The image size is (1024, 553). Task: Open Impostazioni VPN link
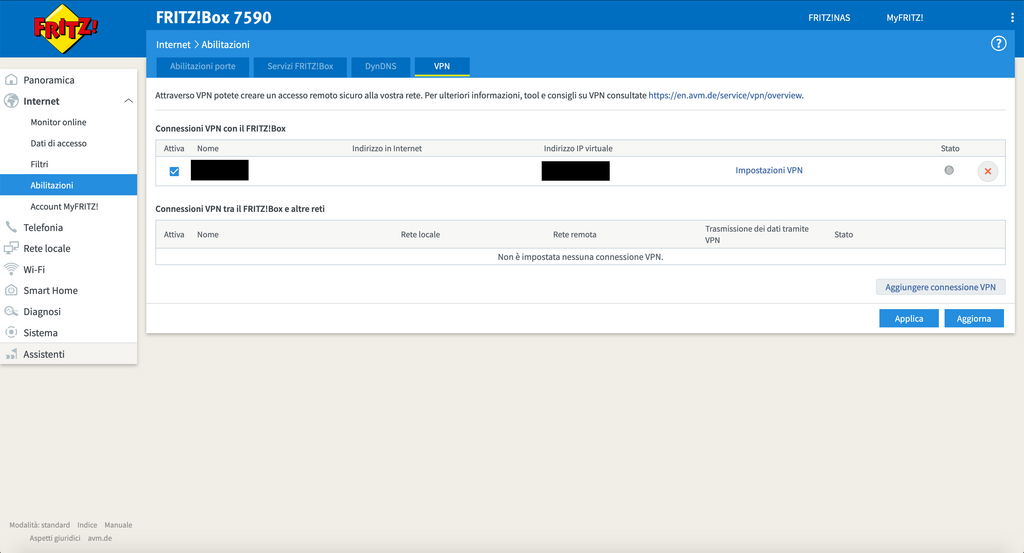tap(769, 170)
